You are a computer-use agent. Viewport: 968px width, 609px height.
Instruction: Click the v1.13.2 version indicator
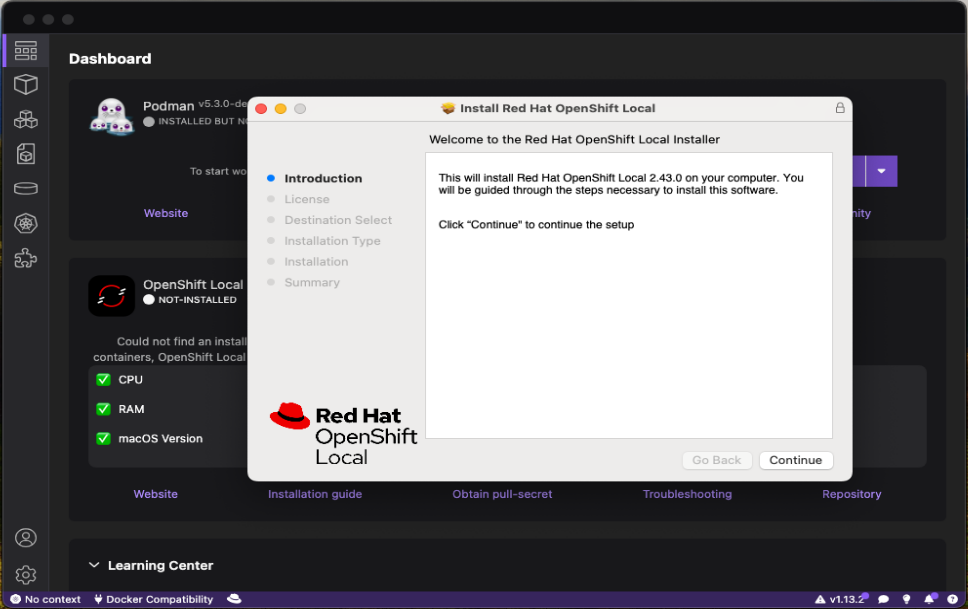point(840,599)
